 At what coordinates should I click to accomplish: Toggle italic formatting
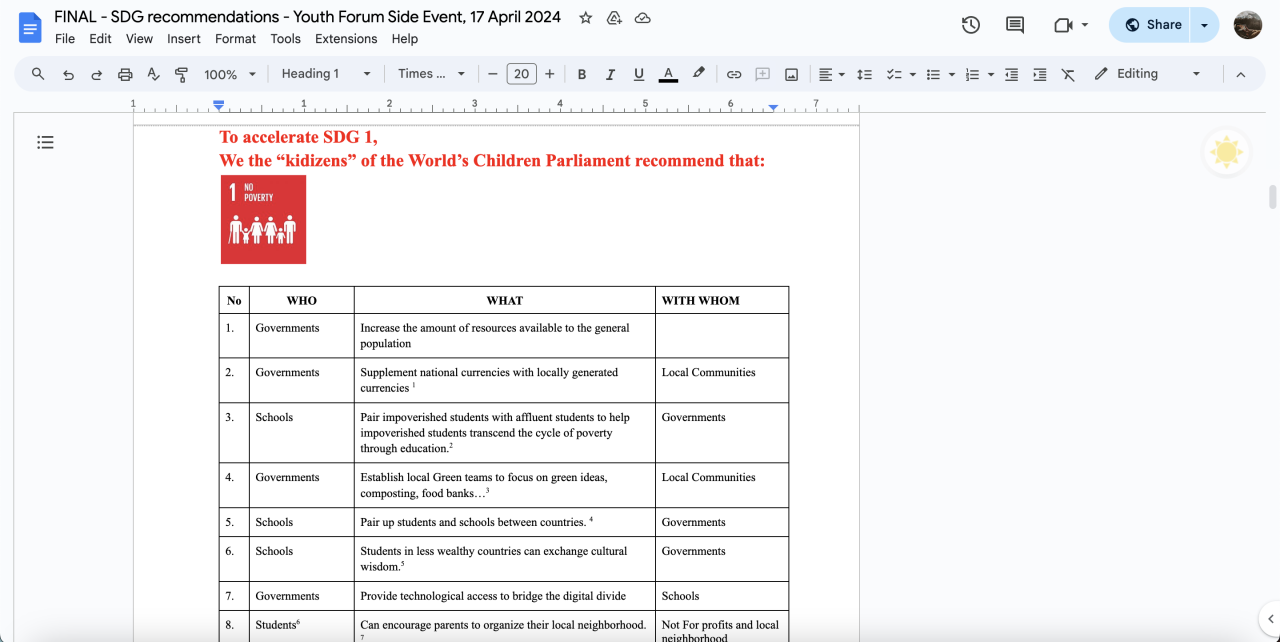[x=610, y=74]
